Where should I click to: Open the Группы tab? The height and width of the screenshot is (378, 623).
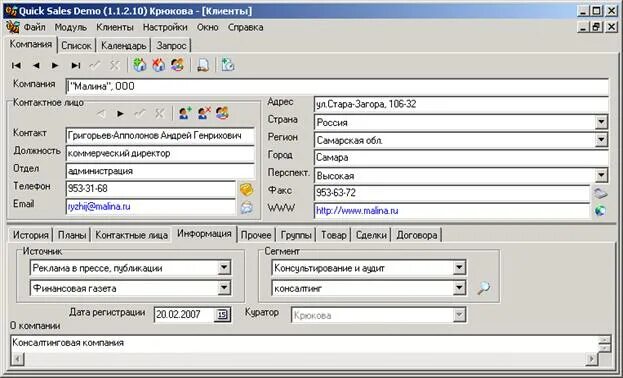296,235
